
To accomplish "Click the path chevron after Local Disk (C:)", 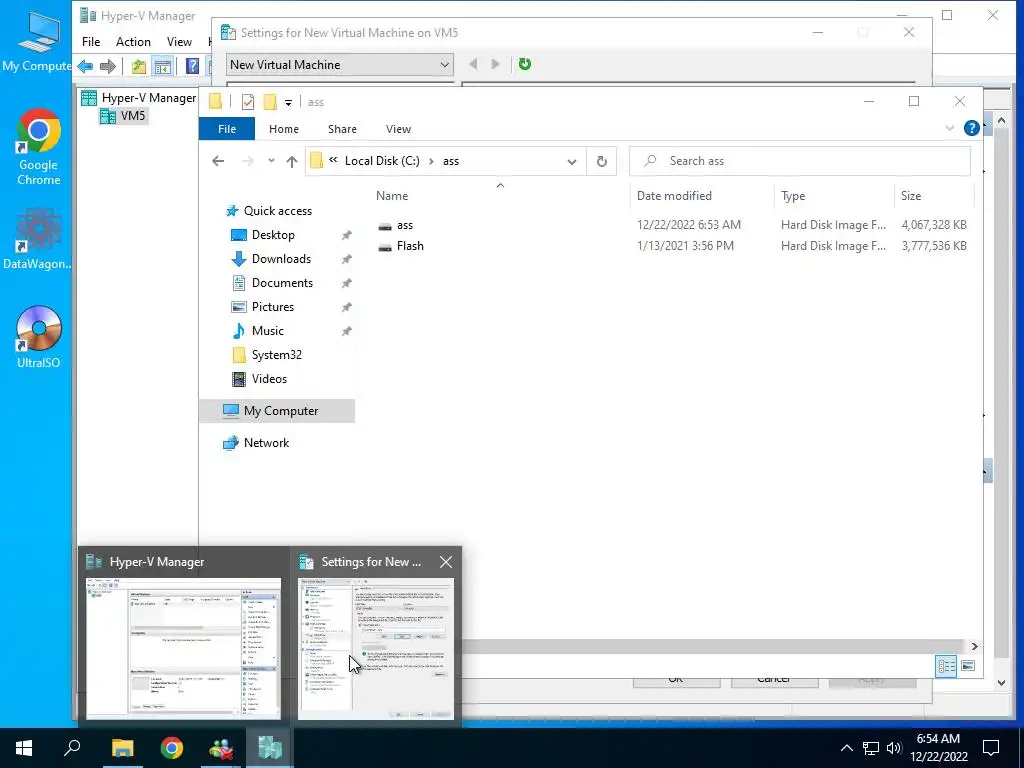I will coord(431,161).
